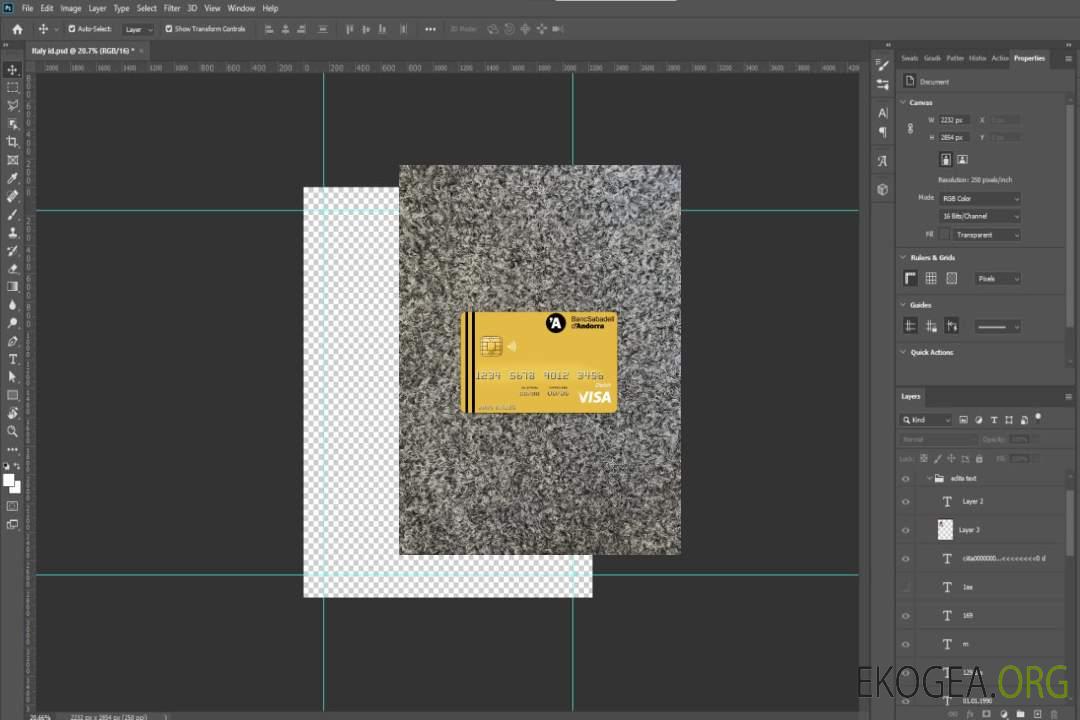This screenshot has height=720, width=1080.
Task: Select the Horizontal Type tool
Action: tap(13, 359)
